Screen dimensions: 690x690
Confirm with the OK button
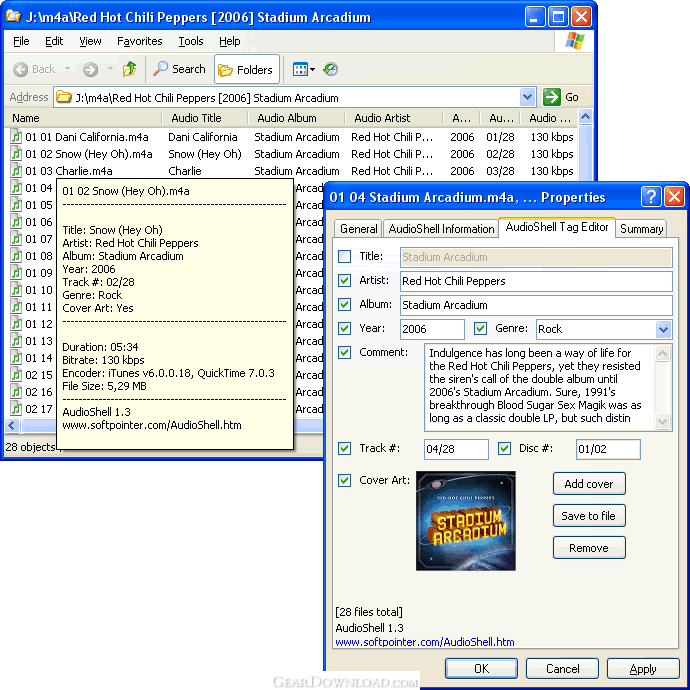[x=481, y=669]
